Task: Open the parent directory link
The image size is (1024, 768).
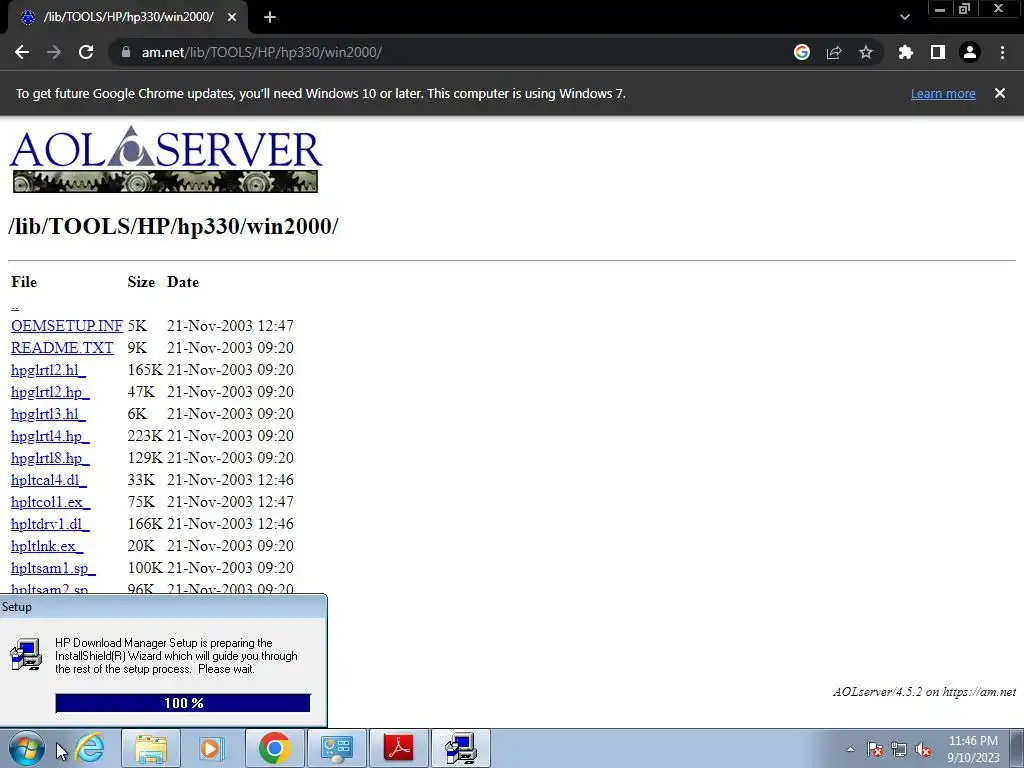Action: (15, 306)
